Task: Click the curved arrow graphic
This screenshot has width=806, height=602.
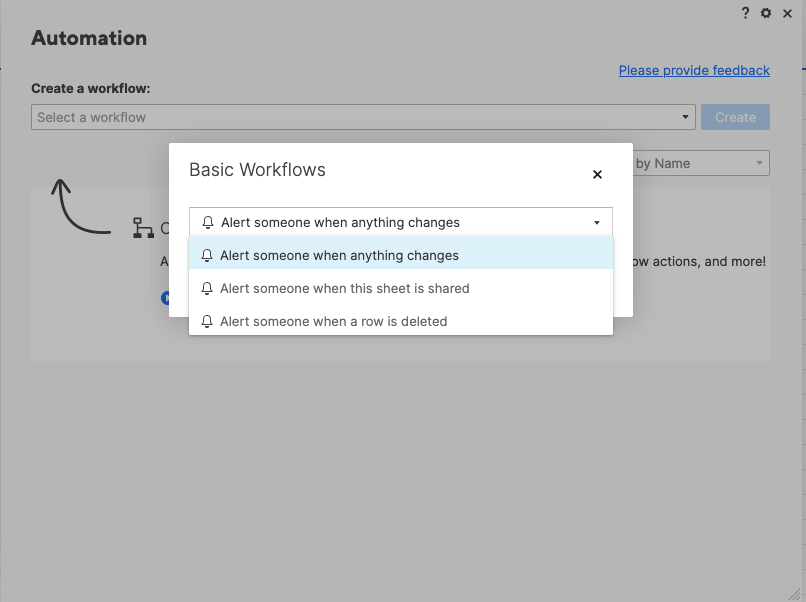Action: tap(78, 207)
